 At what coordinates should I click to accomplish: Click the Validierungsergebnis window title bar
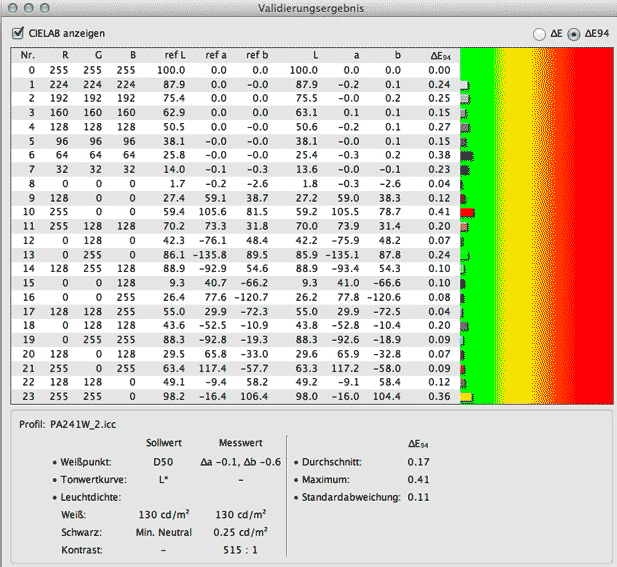(308, 10)
